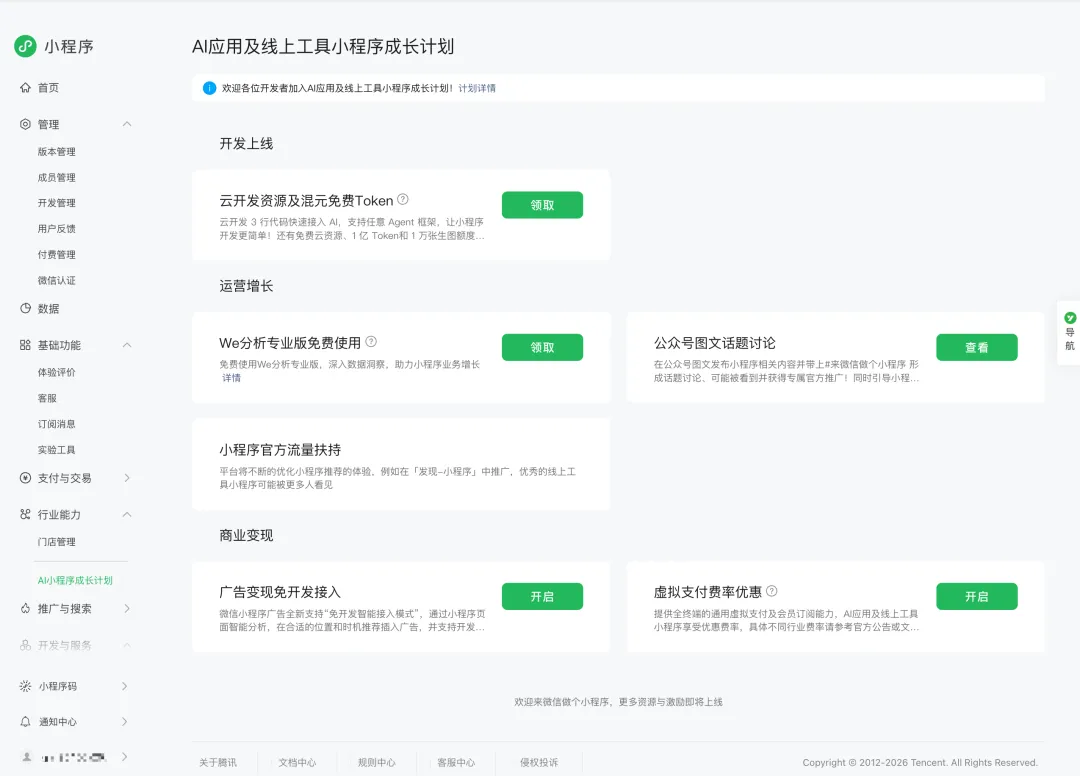Collapse the 基础功能 section chevron
The height and width of the screenshot is (776, 1080).
pos(127,344)
